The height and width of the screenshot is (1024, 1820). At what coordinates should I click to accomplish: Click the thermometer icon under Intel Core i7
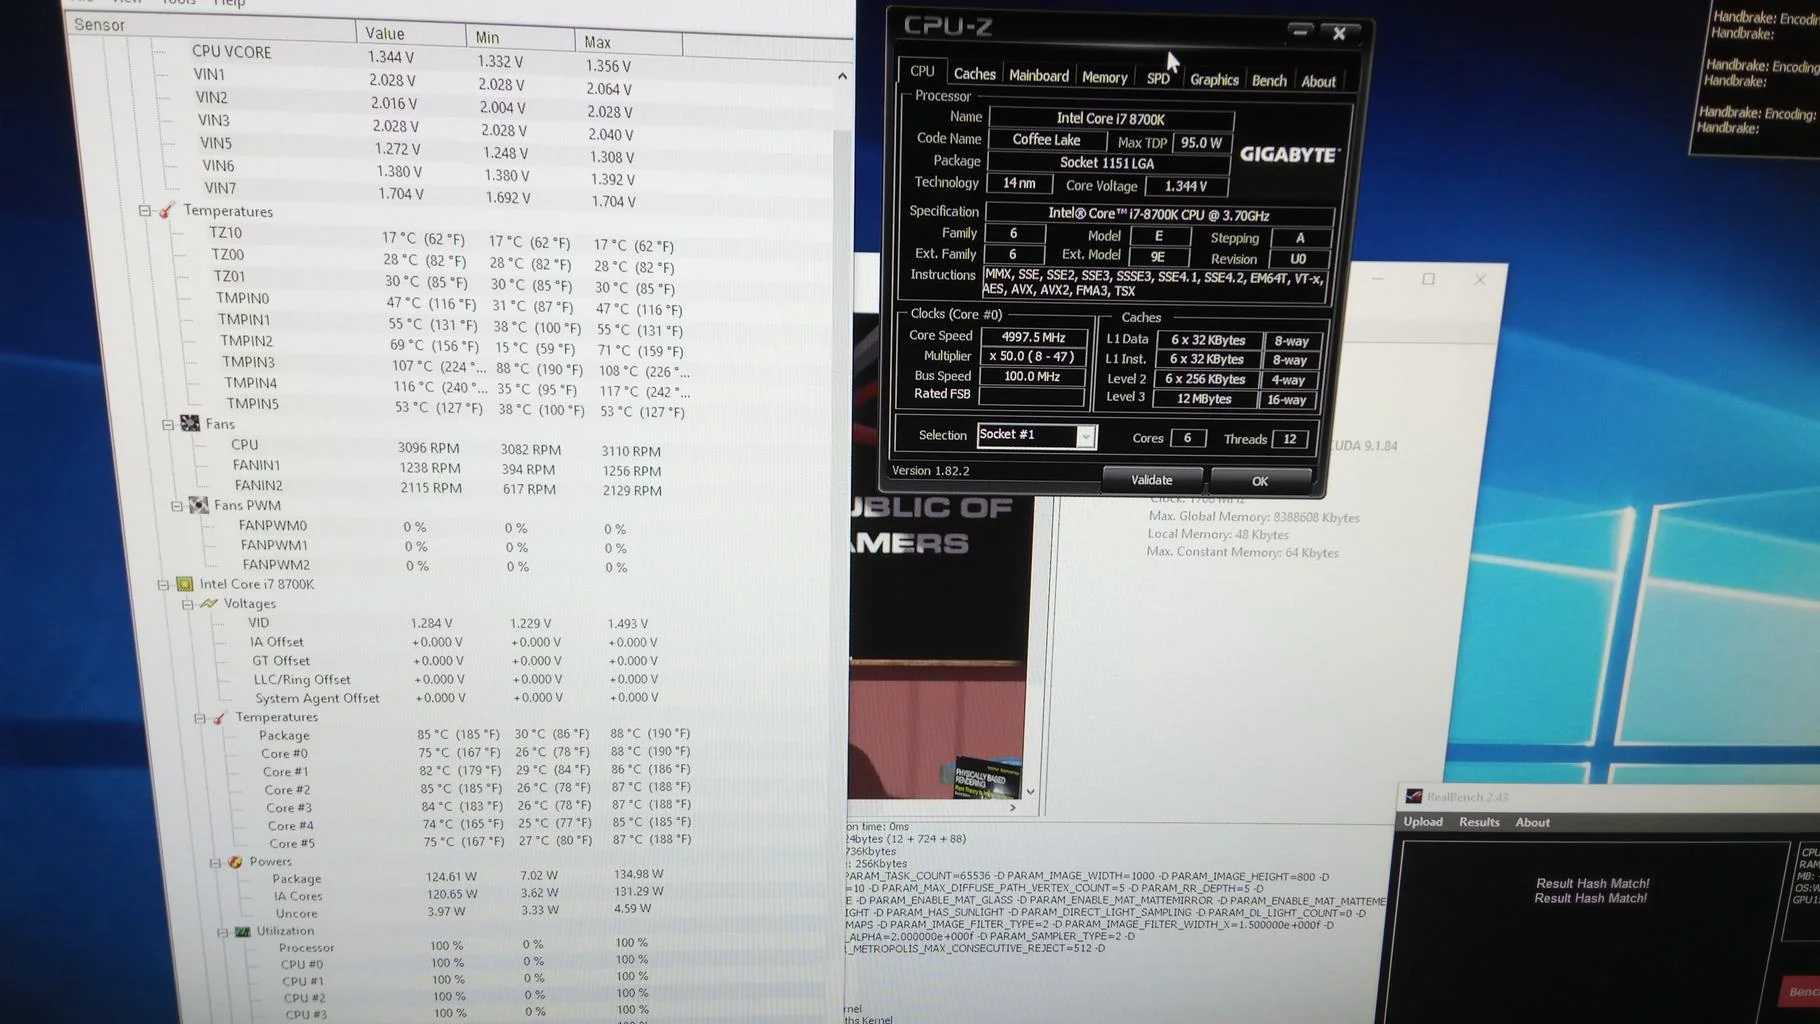pyautogui.click(x=219, y=717)
